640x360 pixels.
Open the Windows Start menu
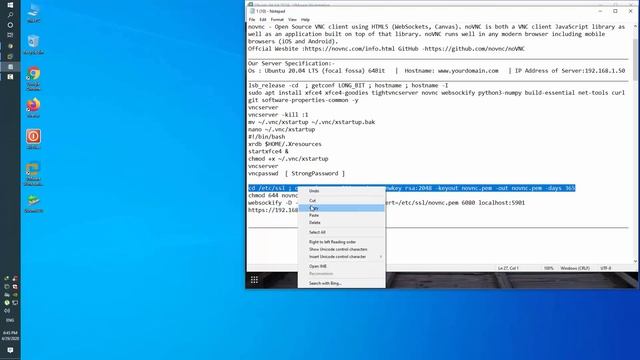click(10, 5)
